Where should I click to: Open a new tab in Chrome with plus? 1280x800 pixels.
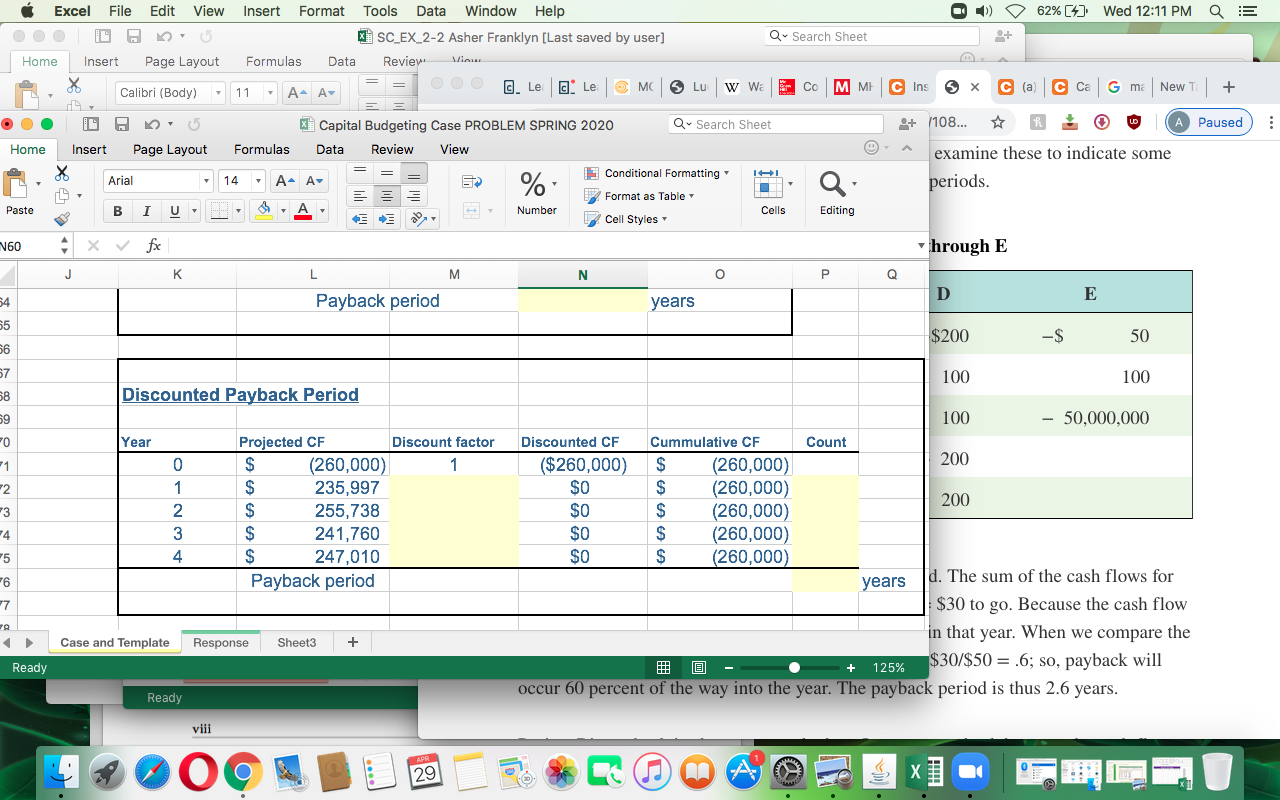(x=1229, y=87)
